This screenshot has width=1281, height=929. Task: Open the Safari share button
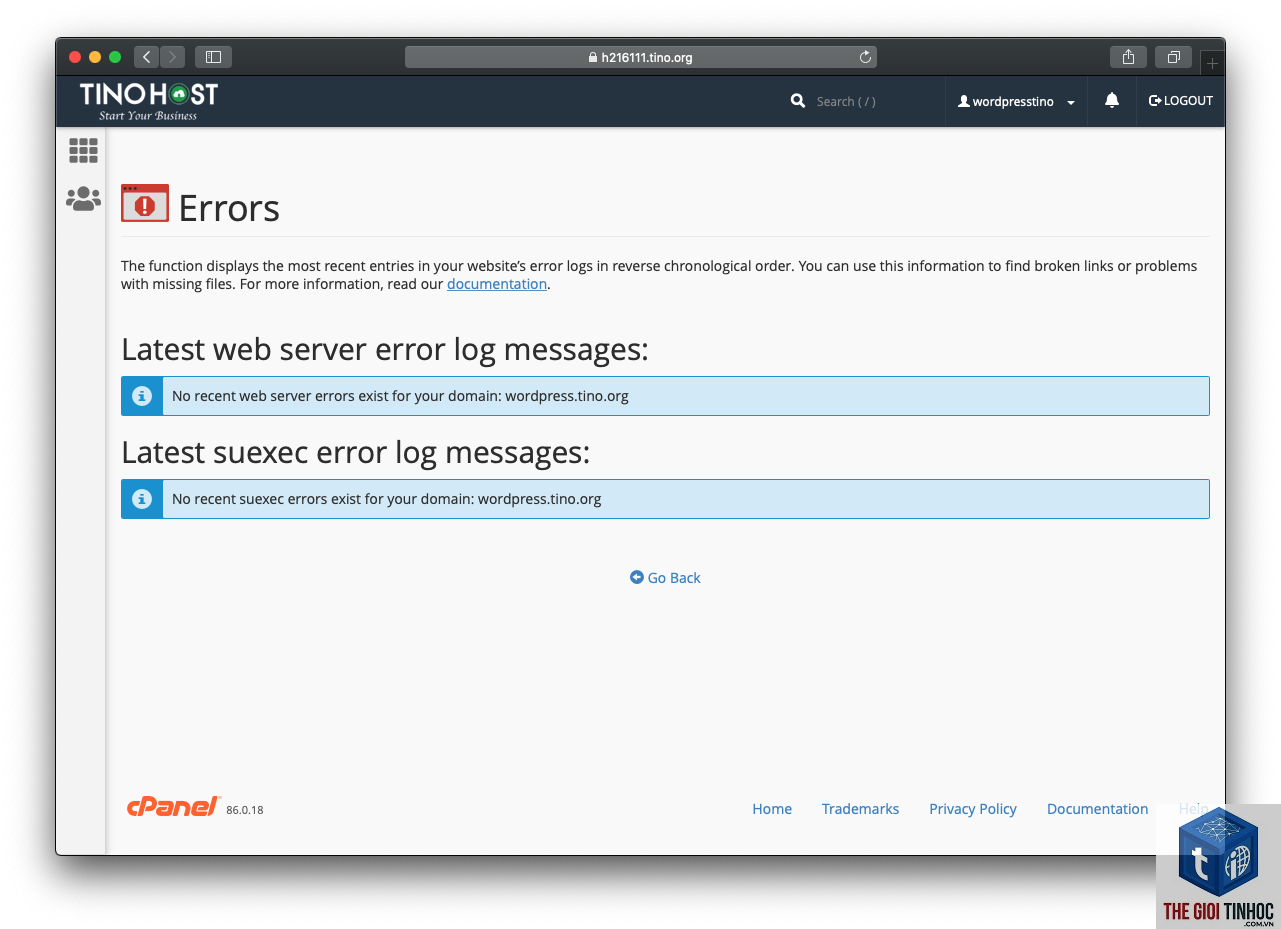pyautogui.click(x=1128, y=57)
